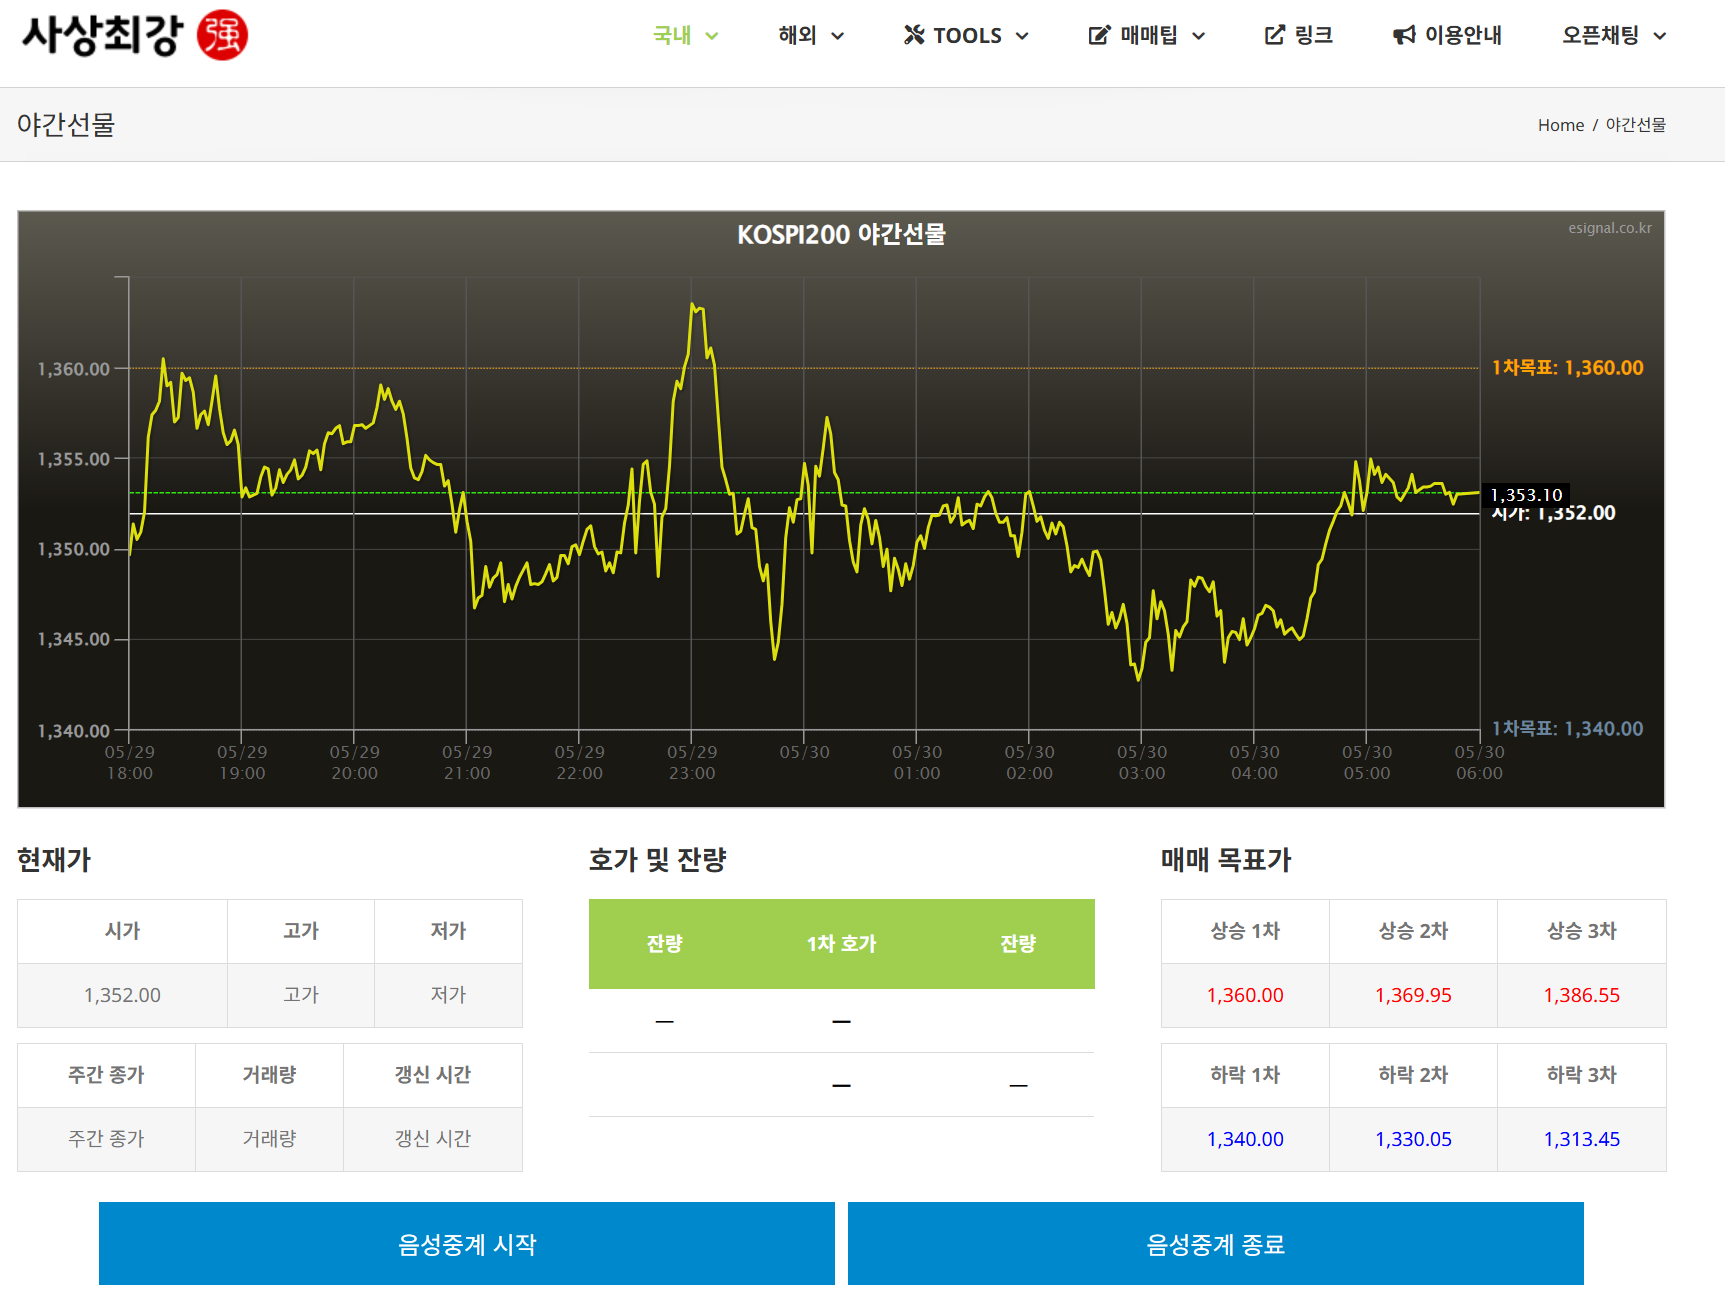Click the TOOLS wrench icon

pyautogui.click(x=914, y=35)
